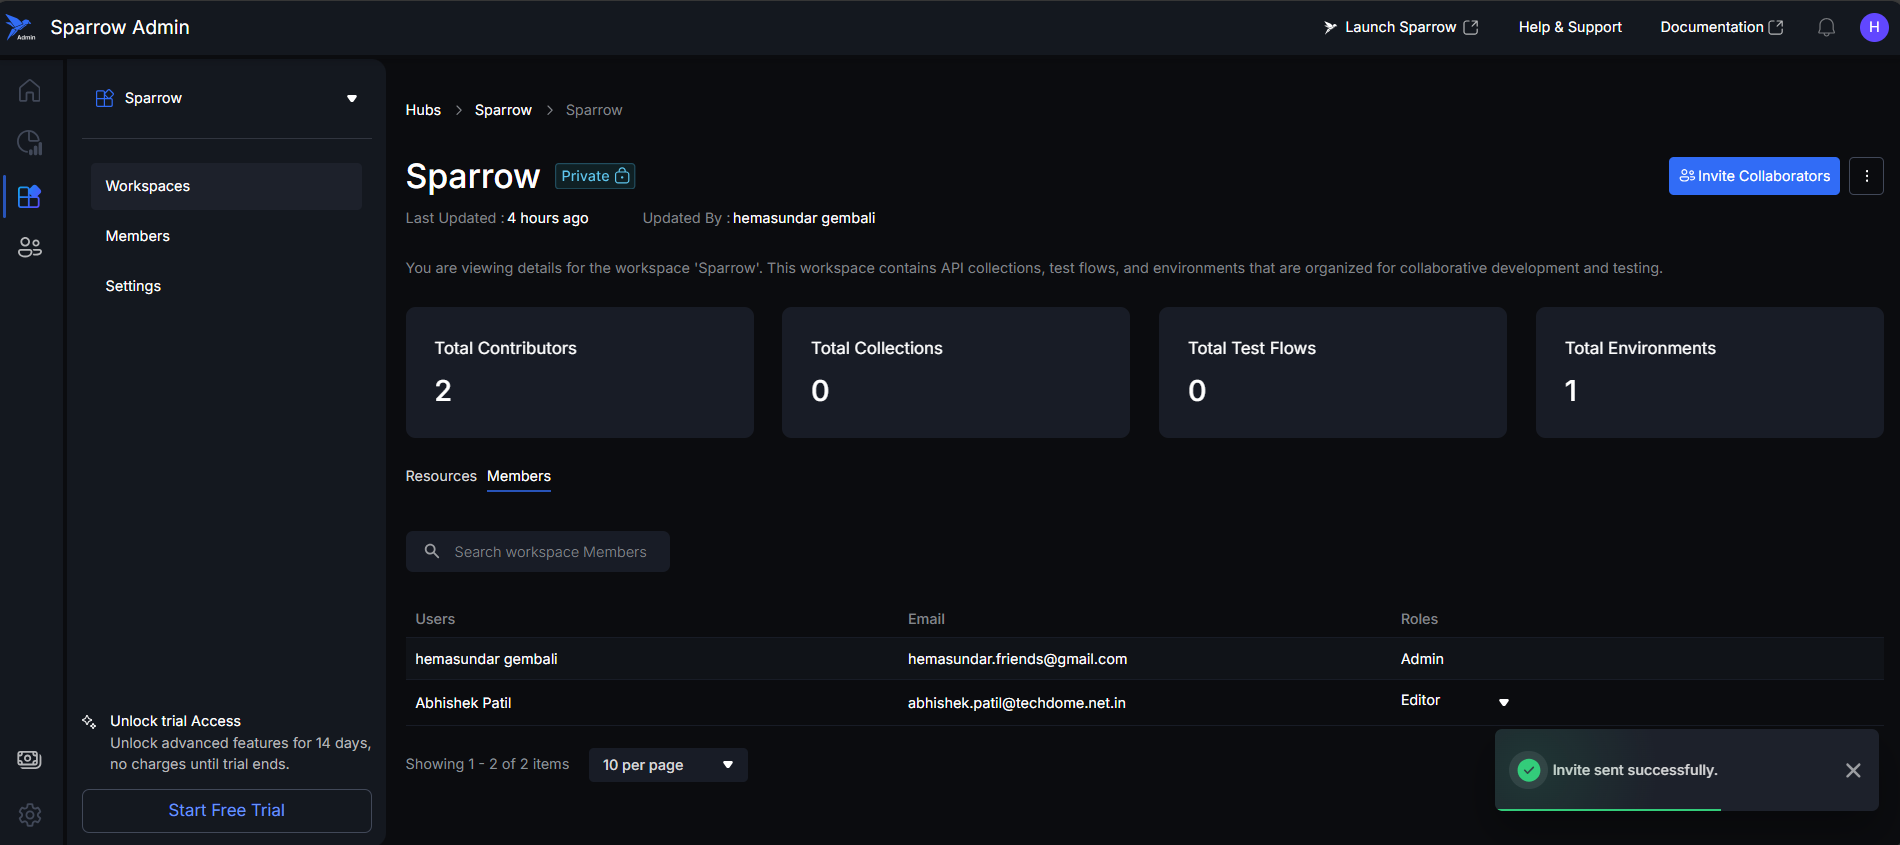Open Settings in the left navigation

[x=133, y=286]
